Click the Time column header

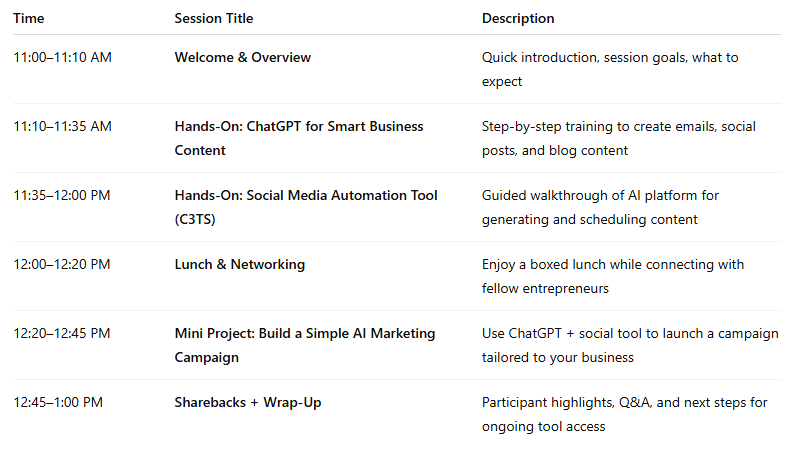click(28, 18)
